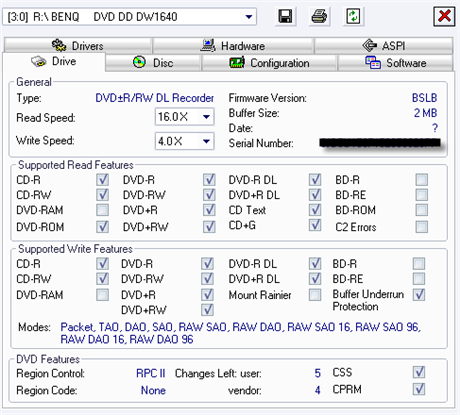Switch to the Hardware tab

(x=233, y=45)
